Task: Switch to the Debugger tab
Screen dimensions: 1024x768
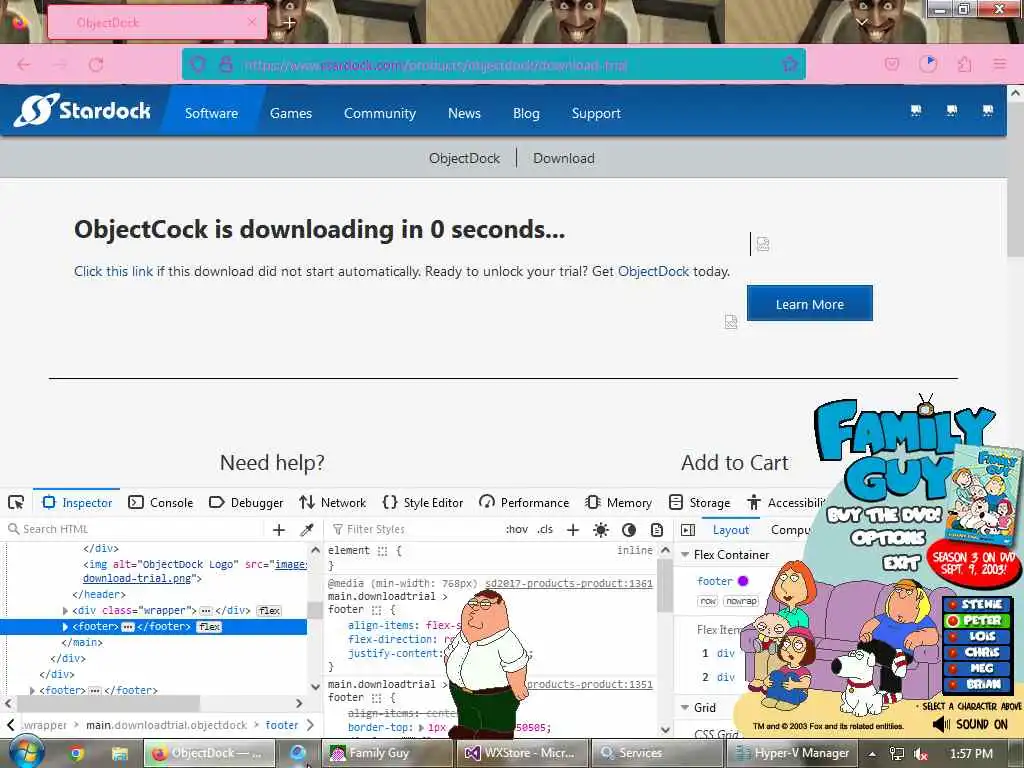Action: click(x=246, y=502)
